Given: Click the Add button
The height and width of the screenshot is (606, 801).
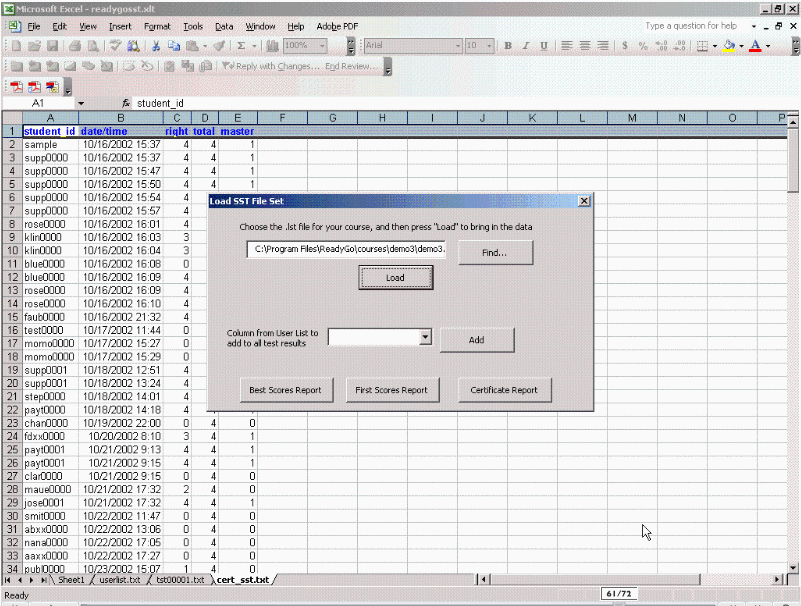Looking at the screenshot, I should (x=477, y=340).
